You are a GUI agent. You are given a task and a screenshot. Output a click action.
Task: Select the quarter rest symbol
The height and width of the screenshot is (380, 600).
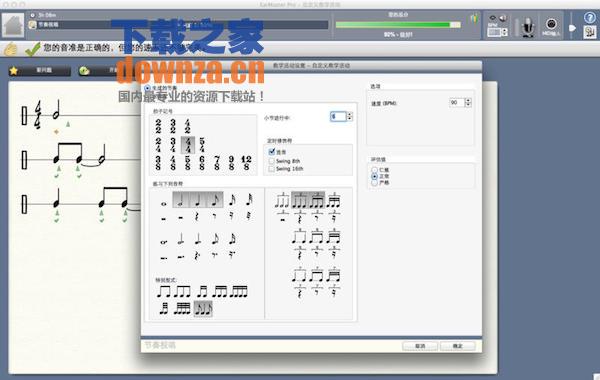(x=197, y=217)
